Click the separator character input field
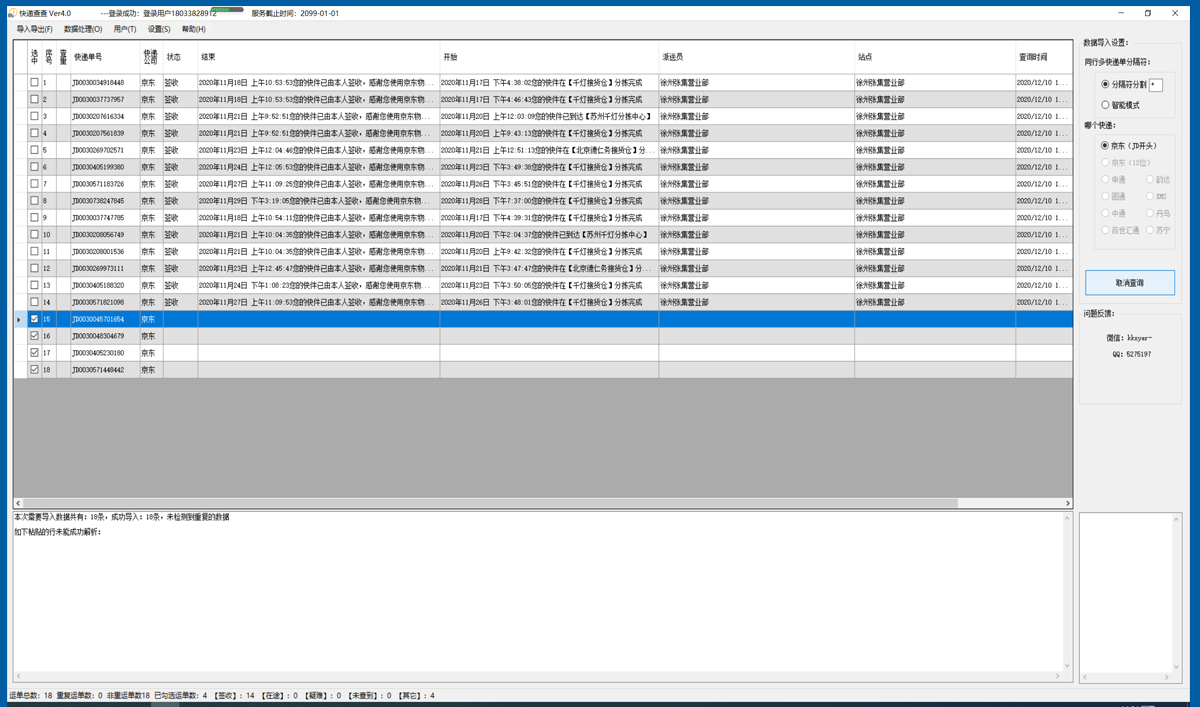The image size is (1200, 707). point(1156,85)
